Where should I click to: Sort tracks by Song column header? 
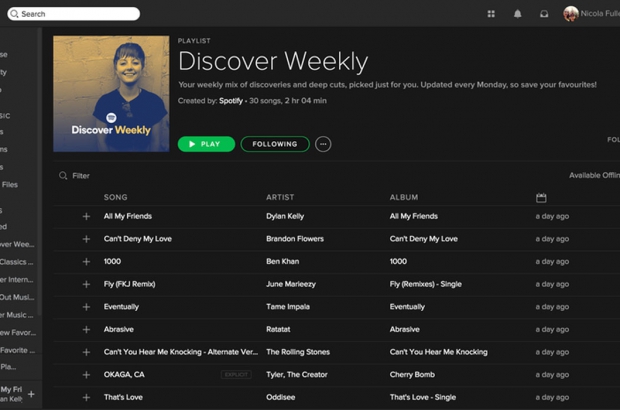pos(116,198)
